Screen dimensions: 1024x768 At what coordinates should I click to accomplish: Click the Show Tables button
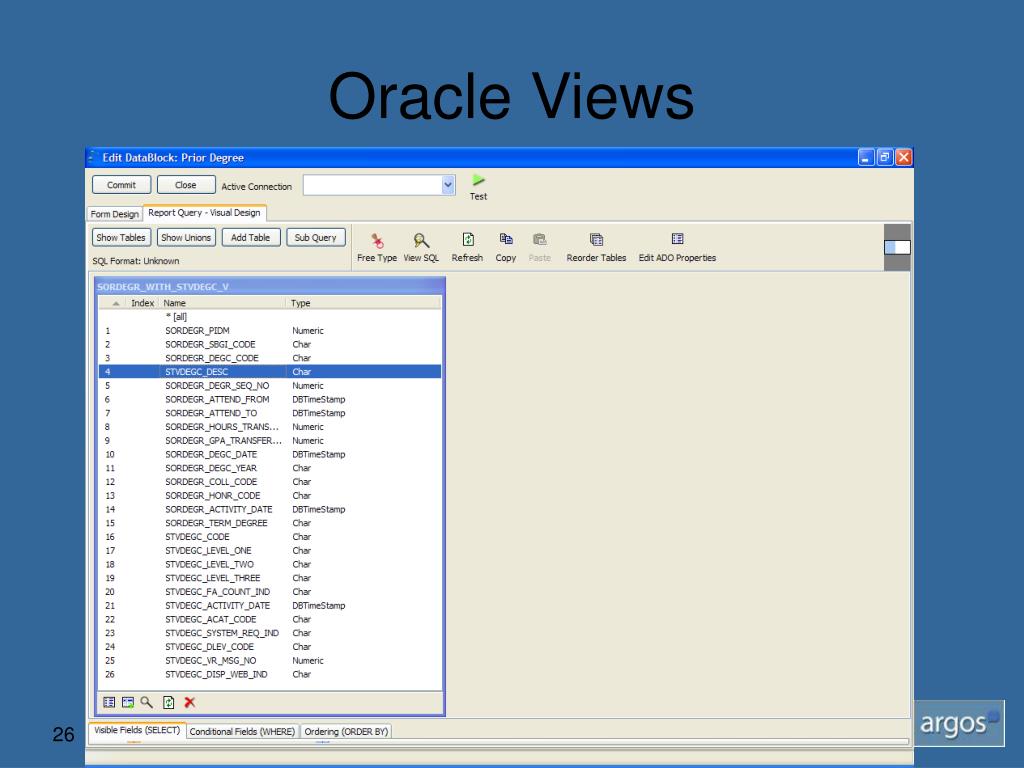click(x=121, y=238)
